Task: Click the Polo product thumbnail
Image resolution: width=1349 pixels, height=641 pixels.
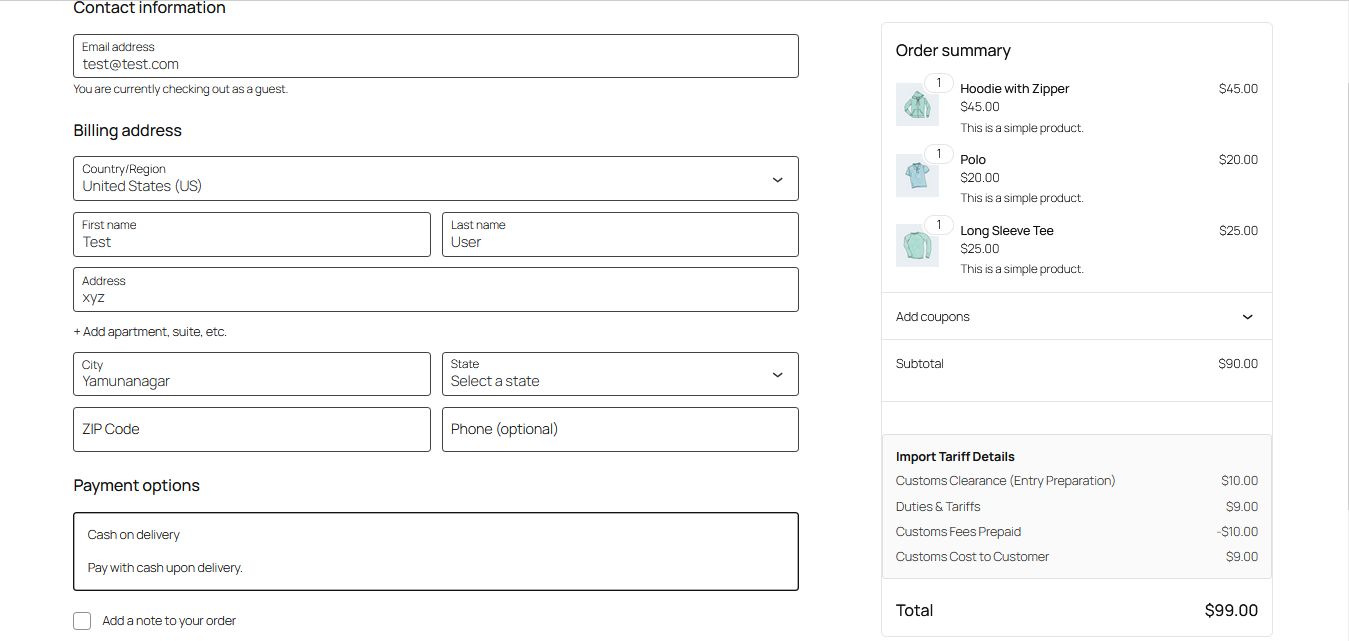Action: pos(917,175)
